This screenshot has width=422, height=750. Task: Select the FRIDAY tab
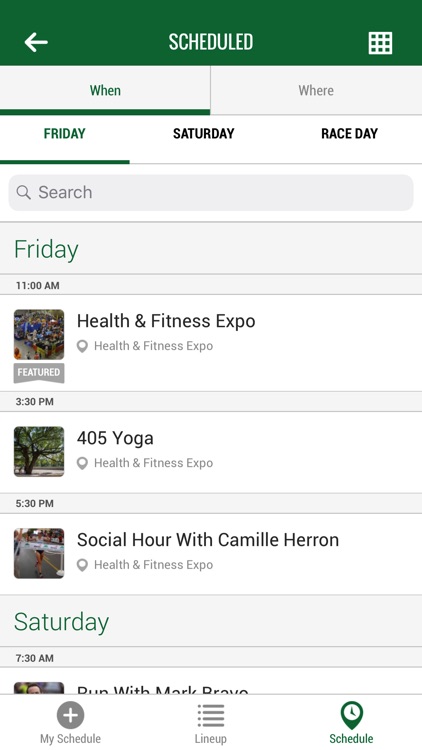point(65,133)
